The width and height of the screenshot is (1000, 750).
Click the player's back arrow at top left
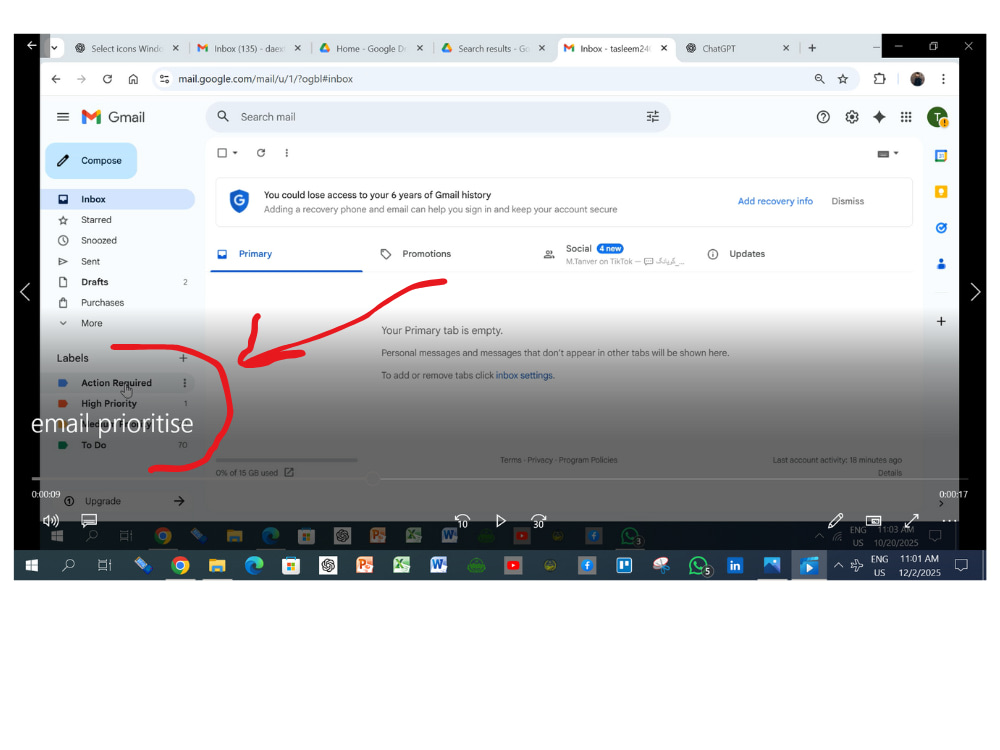pyautogui.click(x=31, y=45)
